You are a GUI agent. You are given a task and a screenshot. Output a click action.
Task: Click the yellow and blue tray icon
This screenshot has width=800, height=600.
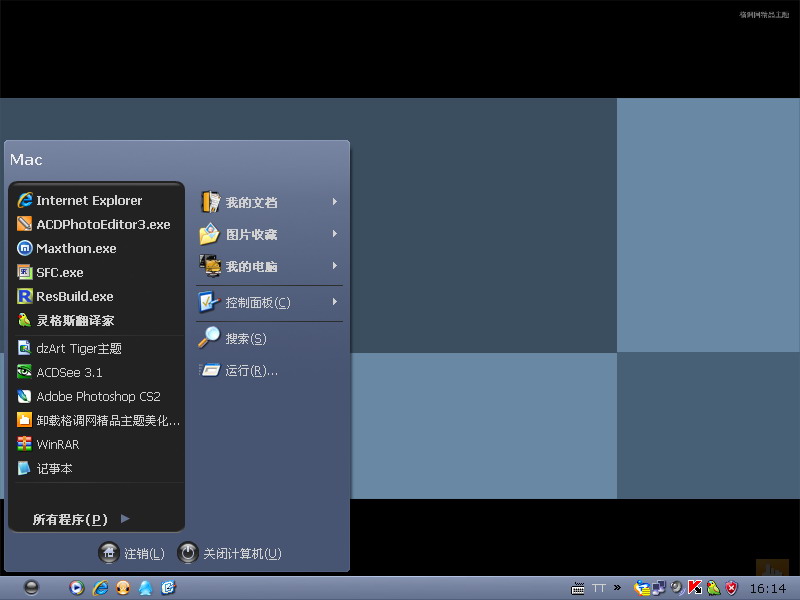click(641, 588)
